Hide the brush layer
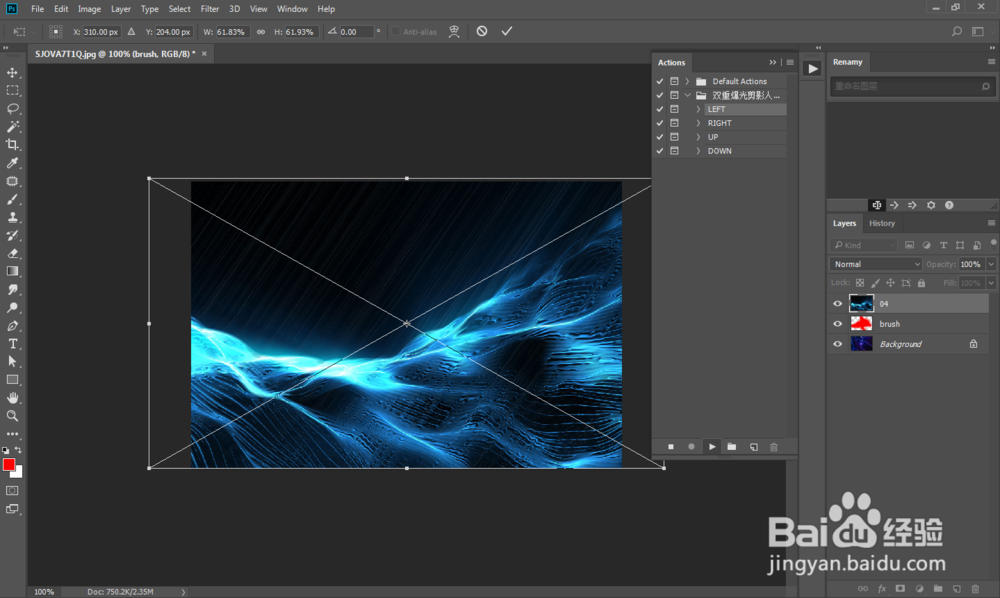 [x=837, y=324]
